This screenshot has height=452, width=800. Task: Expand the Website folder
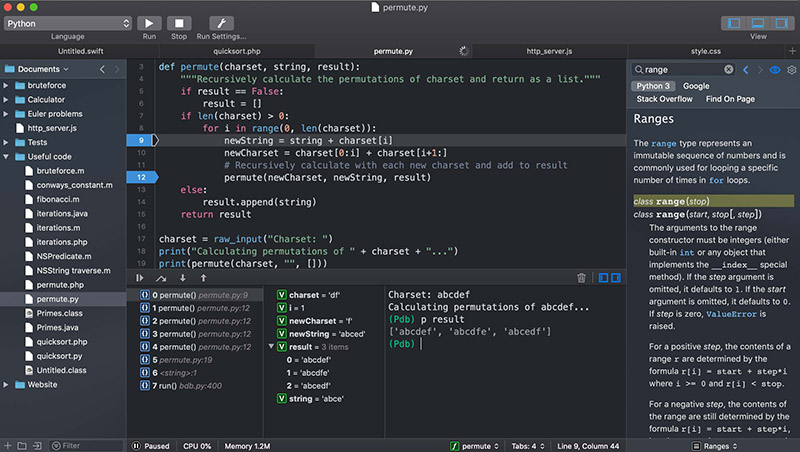(6, 385)
